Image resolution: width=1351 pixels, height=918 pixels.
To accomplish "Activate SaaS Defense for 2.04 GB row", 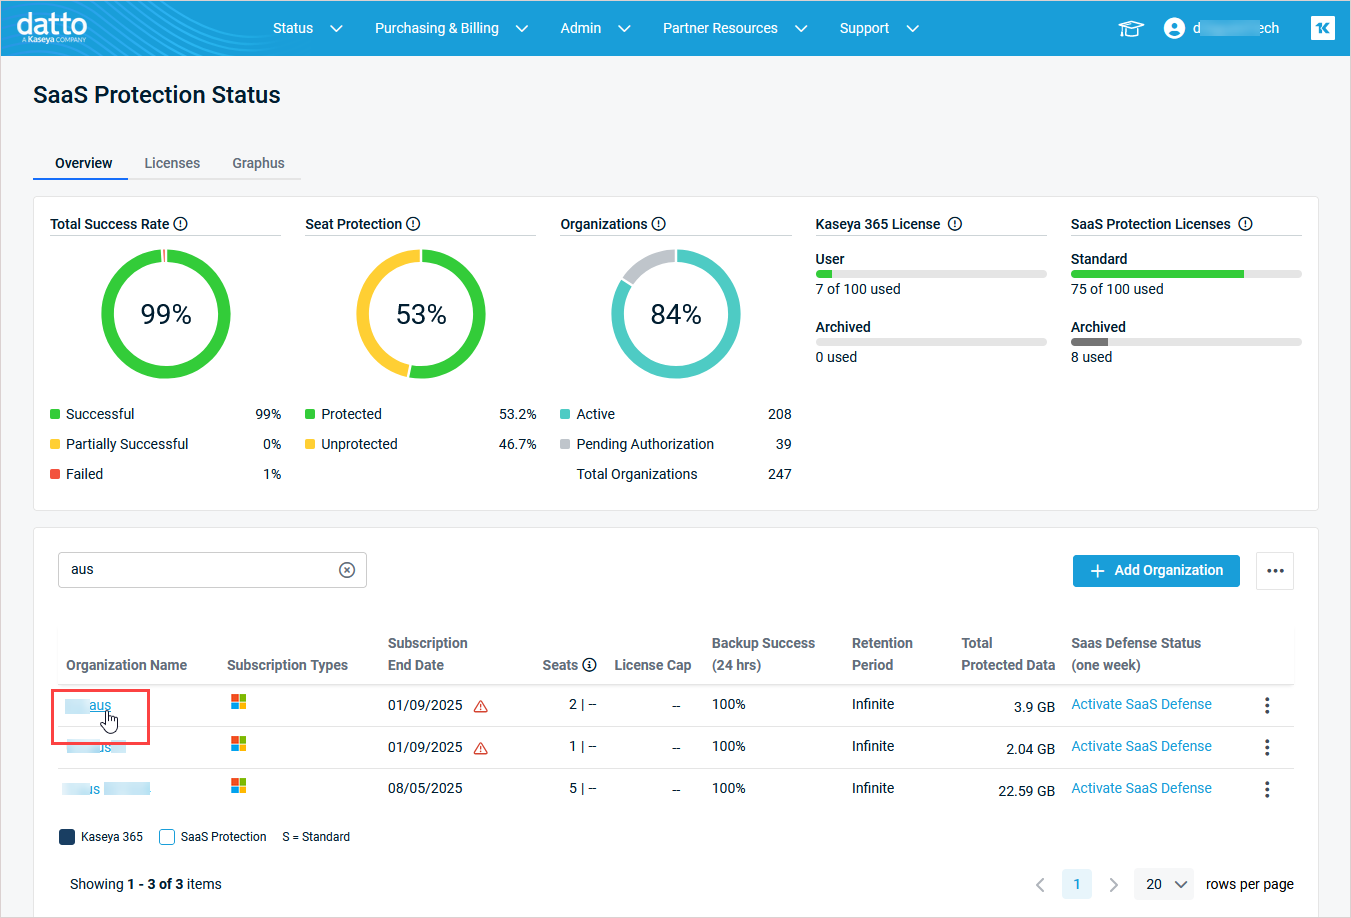I will (1141, 746).
